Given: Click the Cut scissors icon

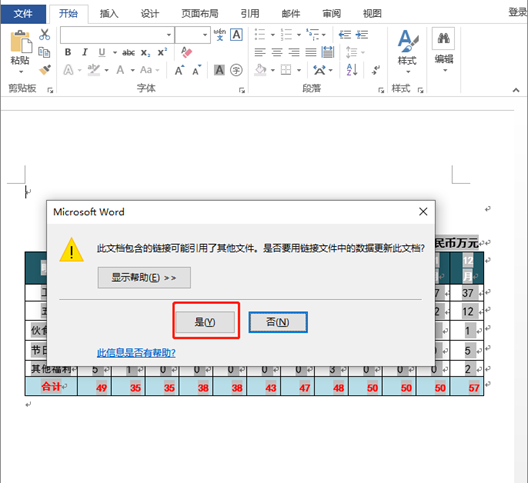Looking at the screenshot, I should 44,34.
